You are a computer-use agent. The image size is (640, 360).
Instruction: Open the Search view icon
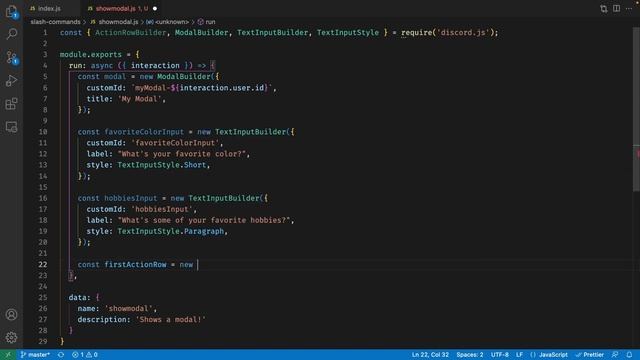pos(11,34)
